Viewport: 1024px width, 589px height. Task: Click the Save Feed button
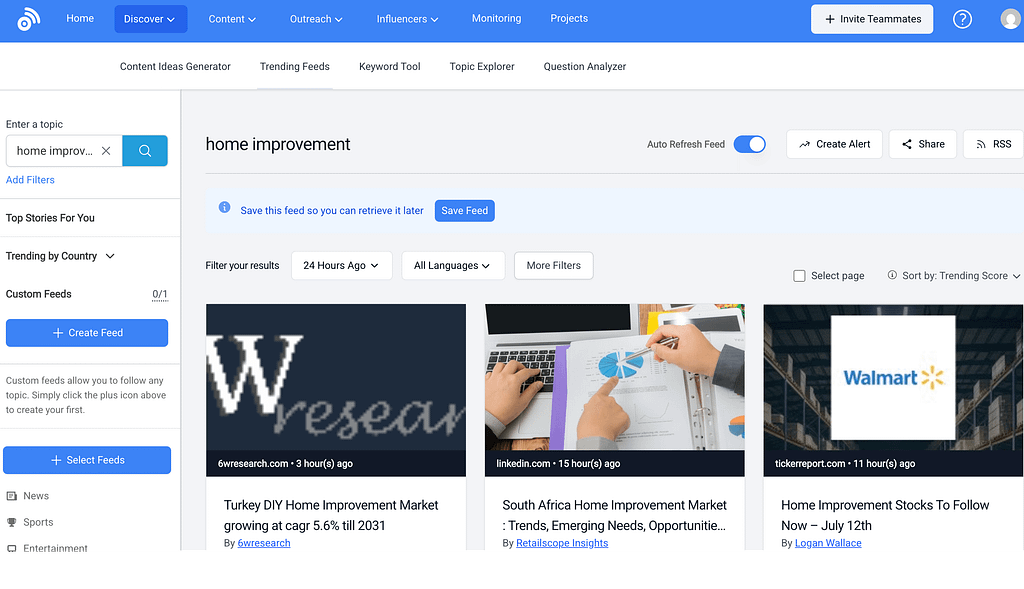click(x=464, y=211)
